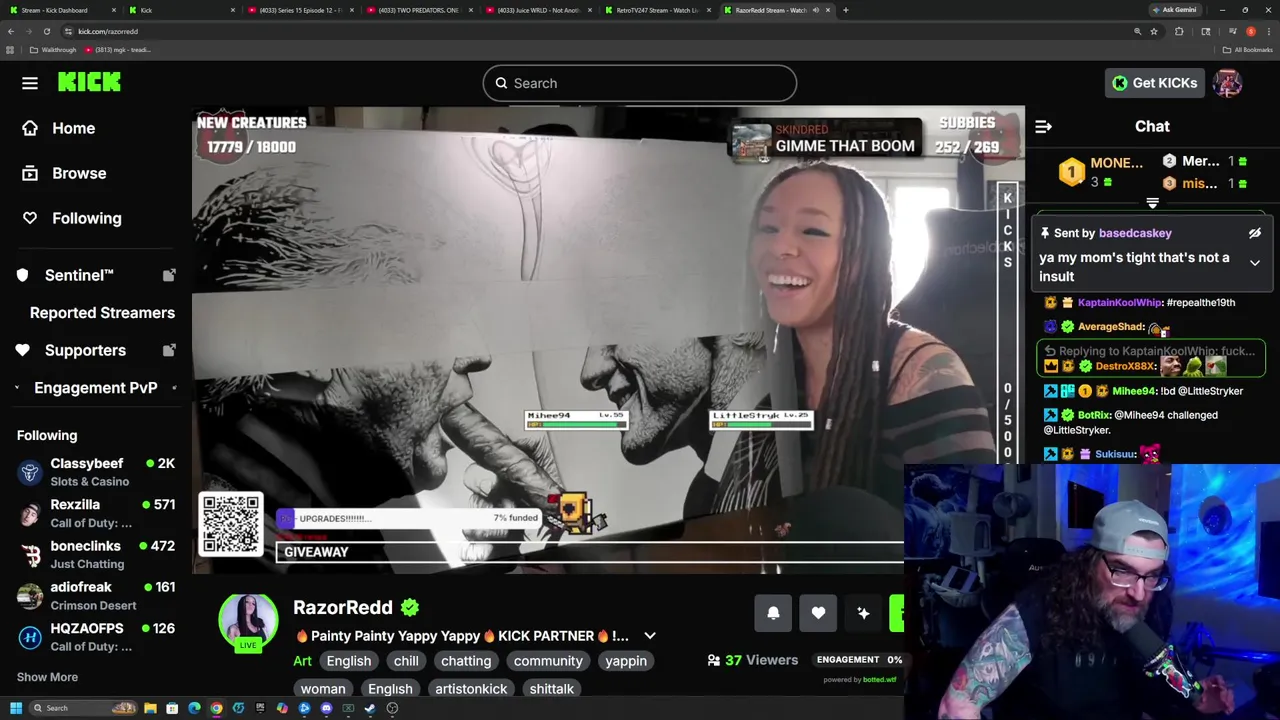Screen dimensions: 1280x720
Task: Select the community tag
Action: click(548, 661)
